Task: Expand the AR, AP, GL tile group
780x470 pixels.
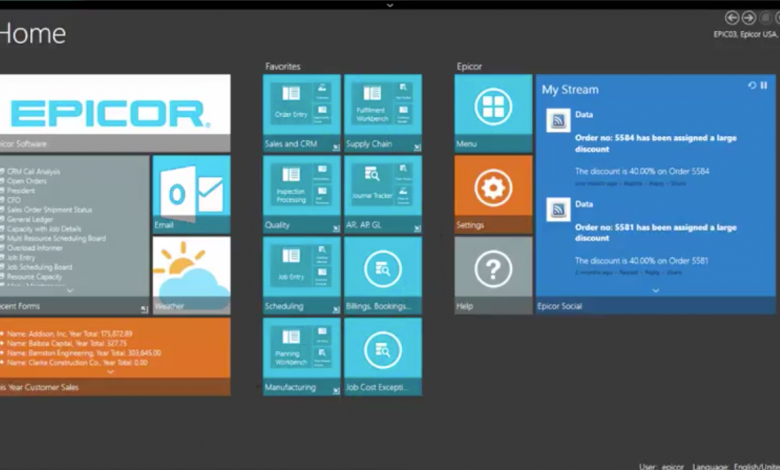Action: tap(417, 228)
